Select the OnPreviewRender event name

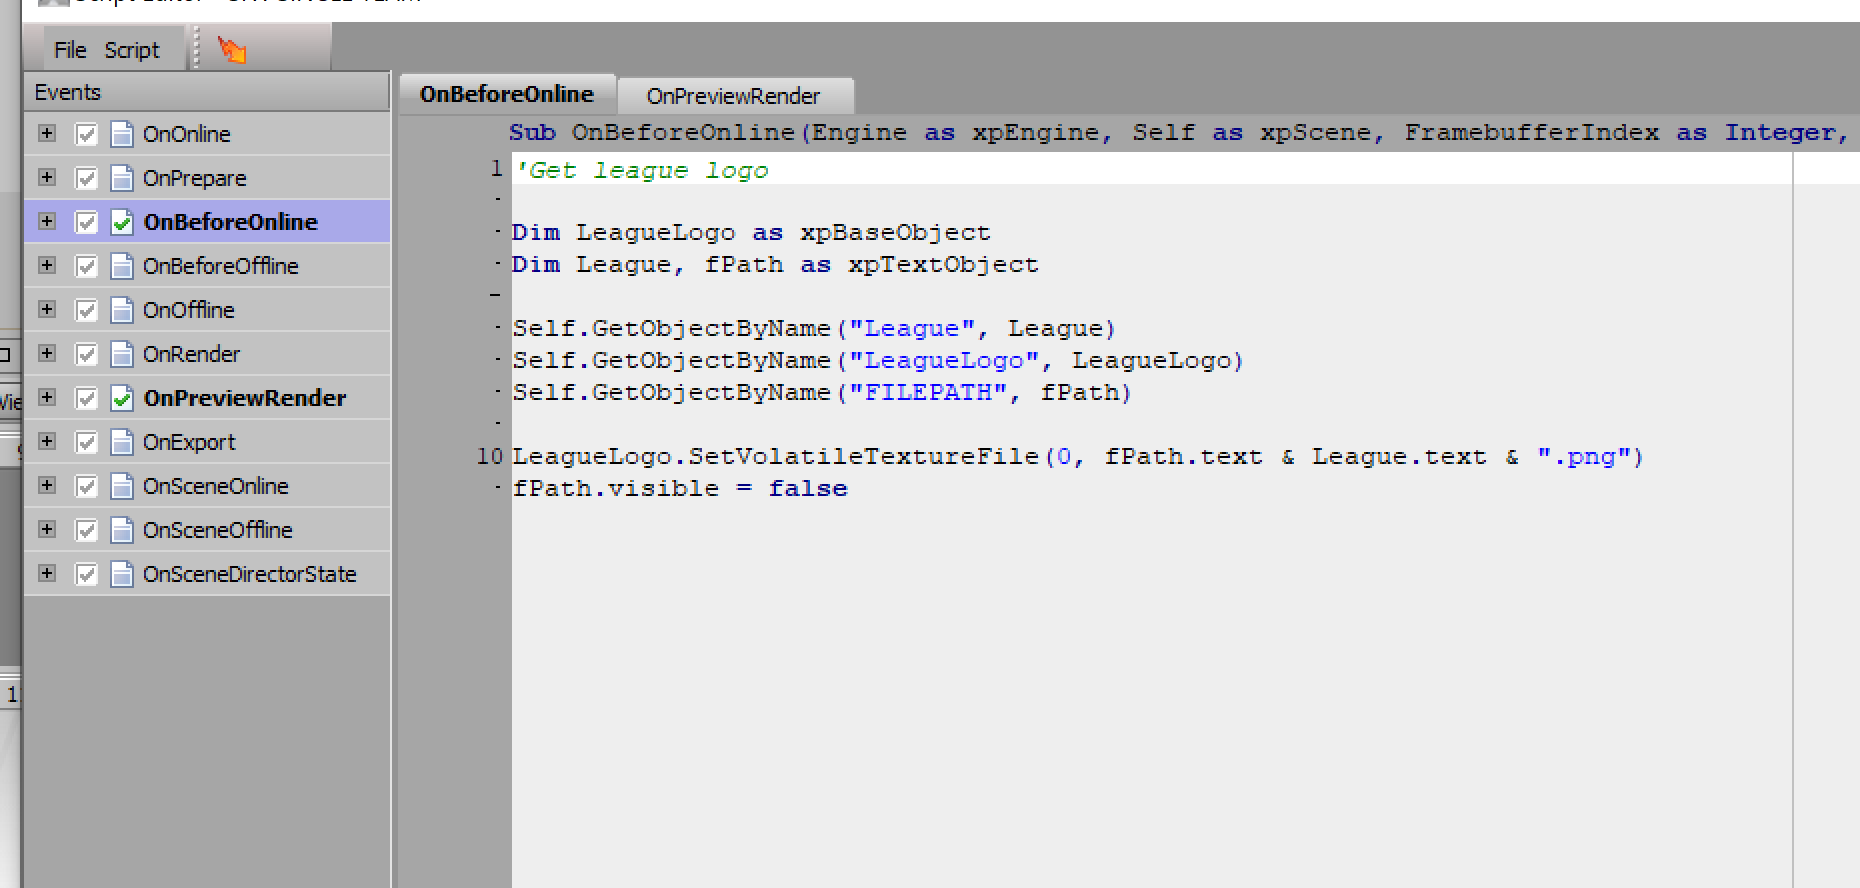coord(245,398)
